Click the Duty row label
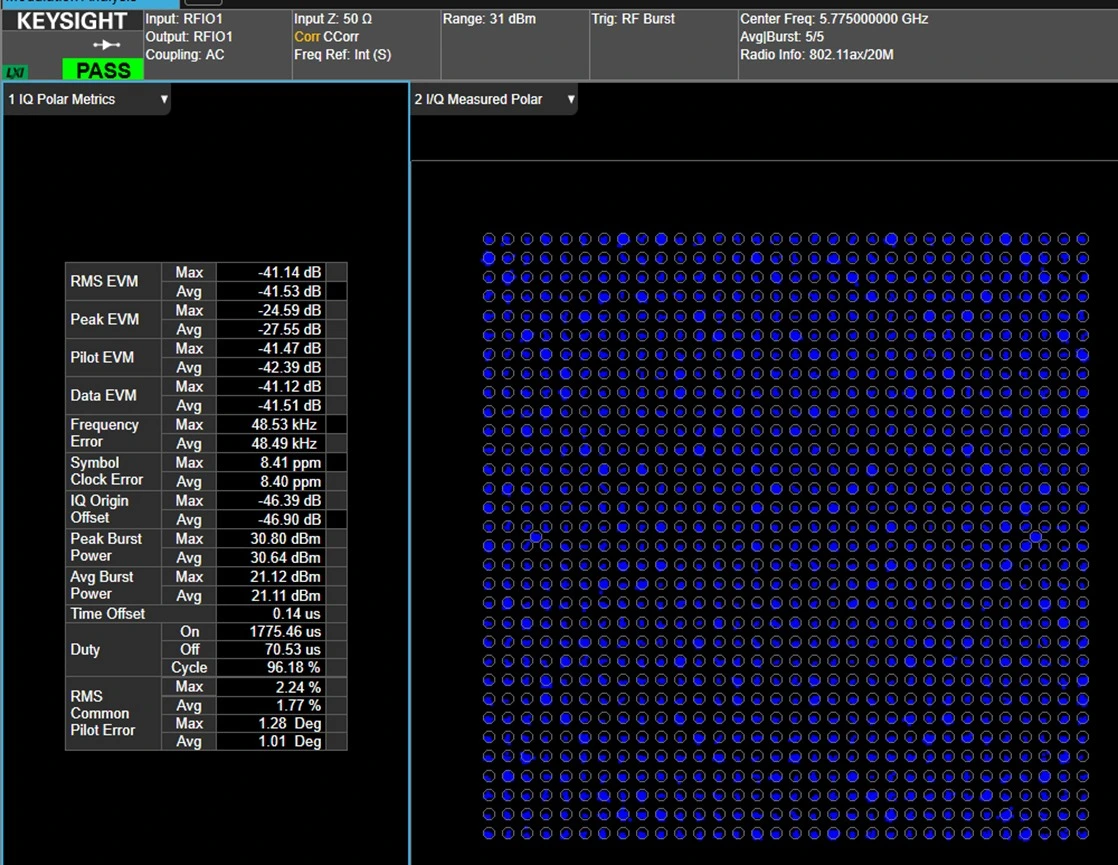1118x865 pixels. (x=85, y=650)
